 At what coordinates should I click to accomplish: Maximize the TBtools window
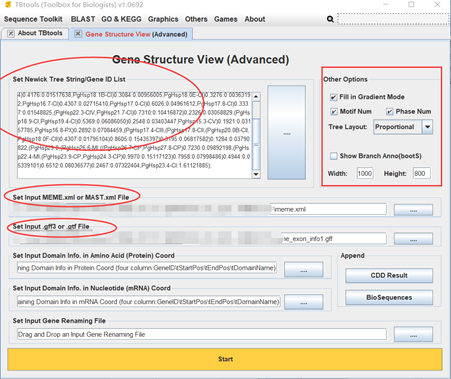point(411,5)
